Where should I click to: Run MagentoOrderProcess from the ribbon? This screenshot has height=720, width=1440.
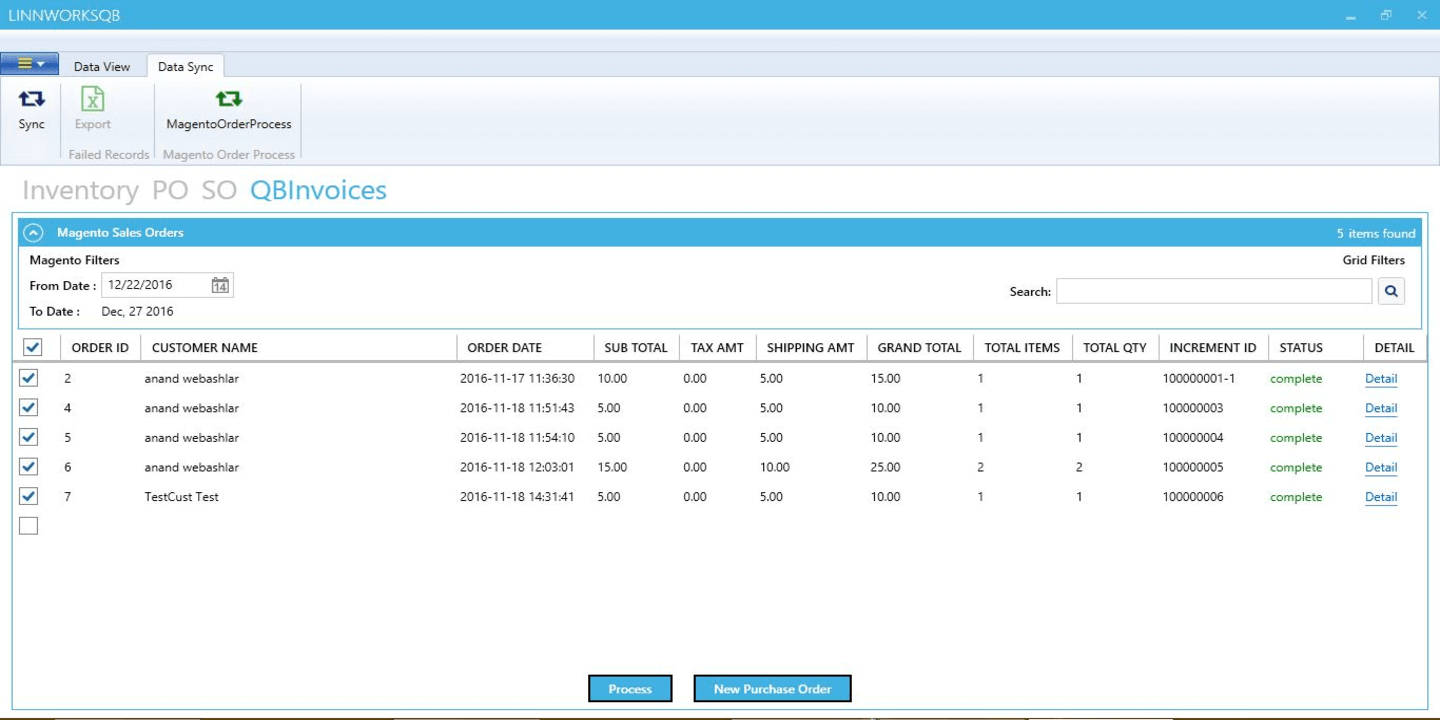click(x=229, y=99)
